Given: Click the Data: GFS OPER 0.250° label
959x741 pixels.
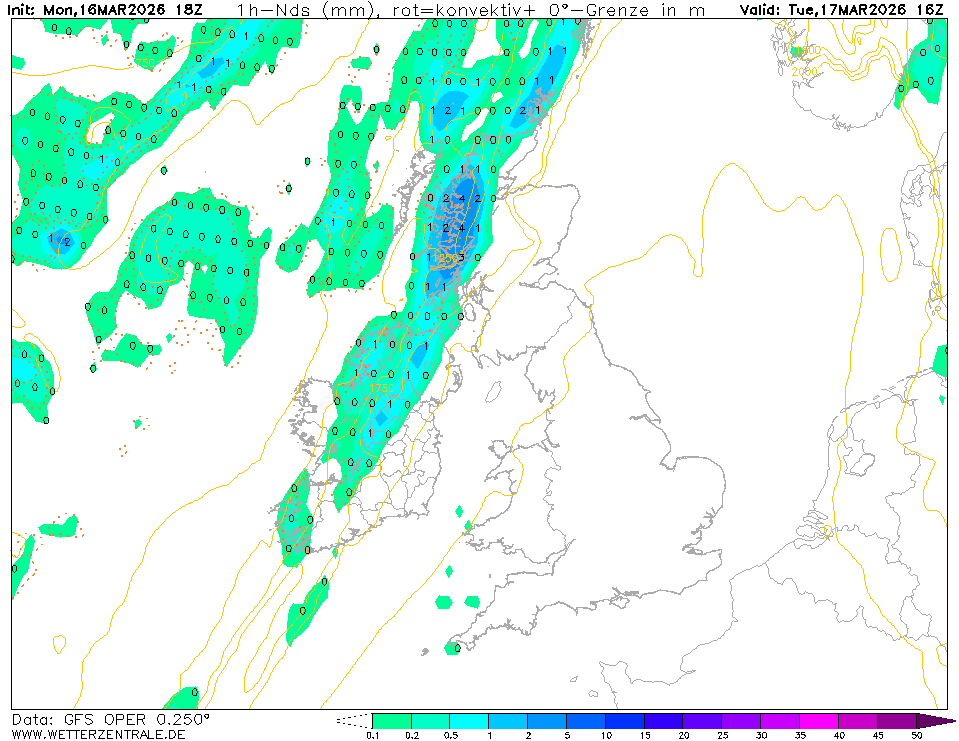Looking at the screenshot, I should [111, 719].
